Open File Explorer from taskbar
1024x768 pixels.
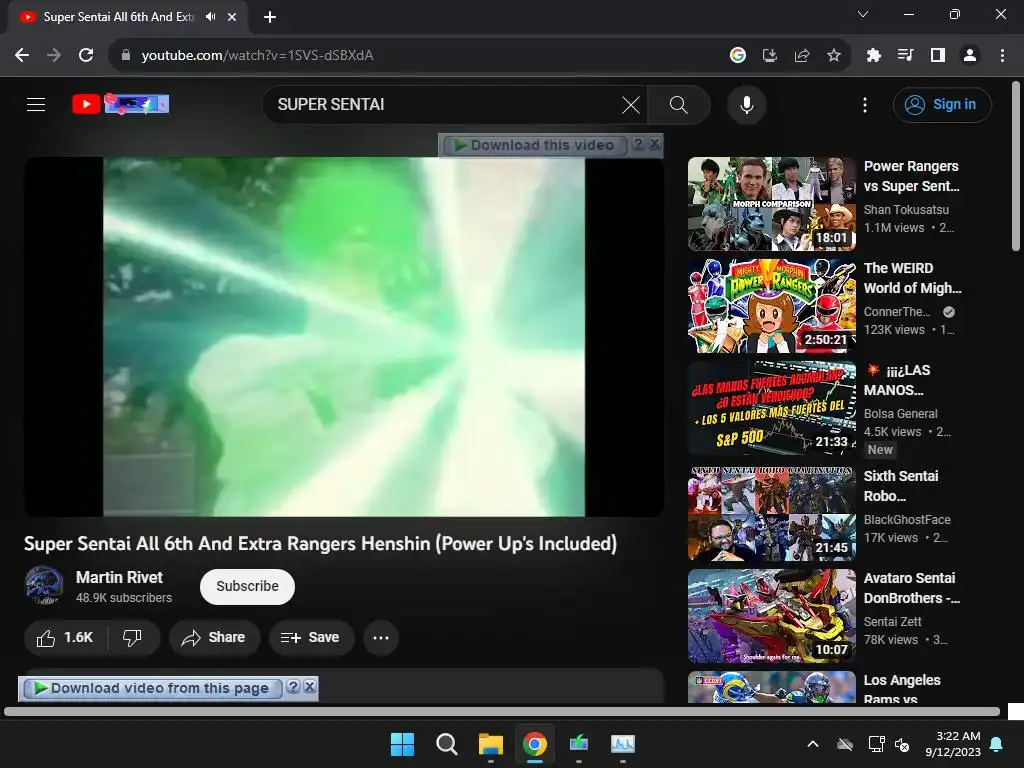pyautogui.click(x=490, y=744)
